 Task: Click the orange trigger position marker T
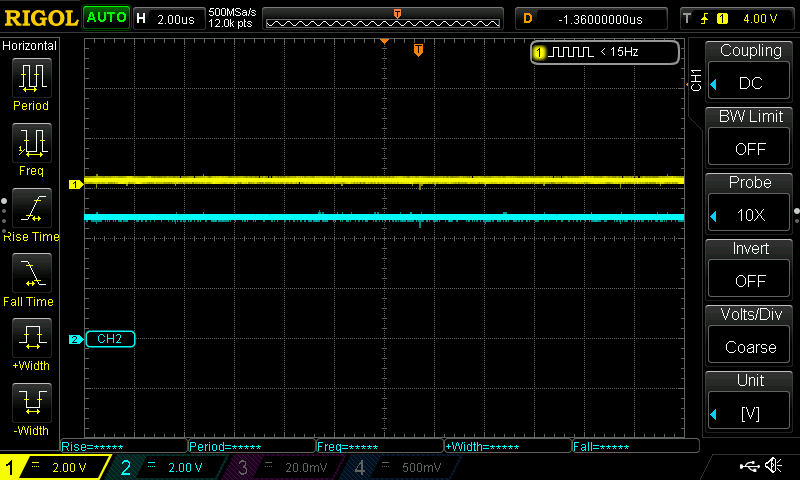(x=418, y=50)
